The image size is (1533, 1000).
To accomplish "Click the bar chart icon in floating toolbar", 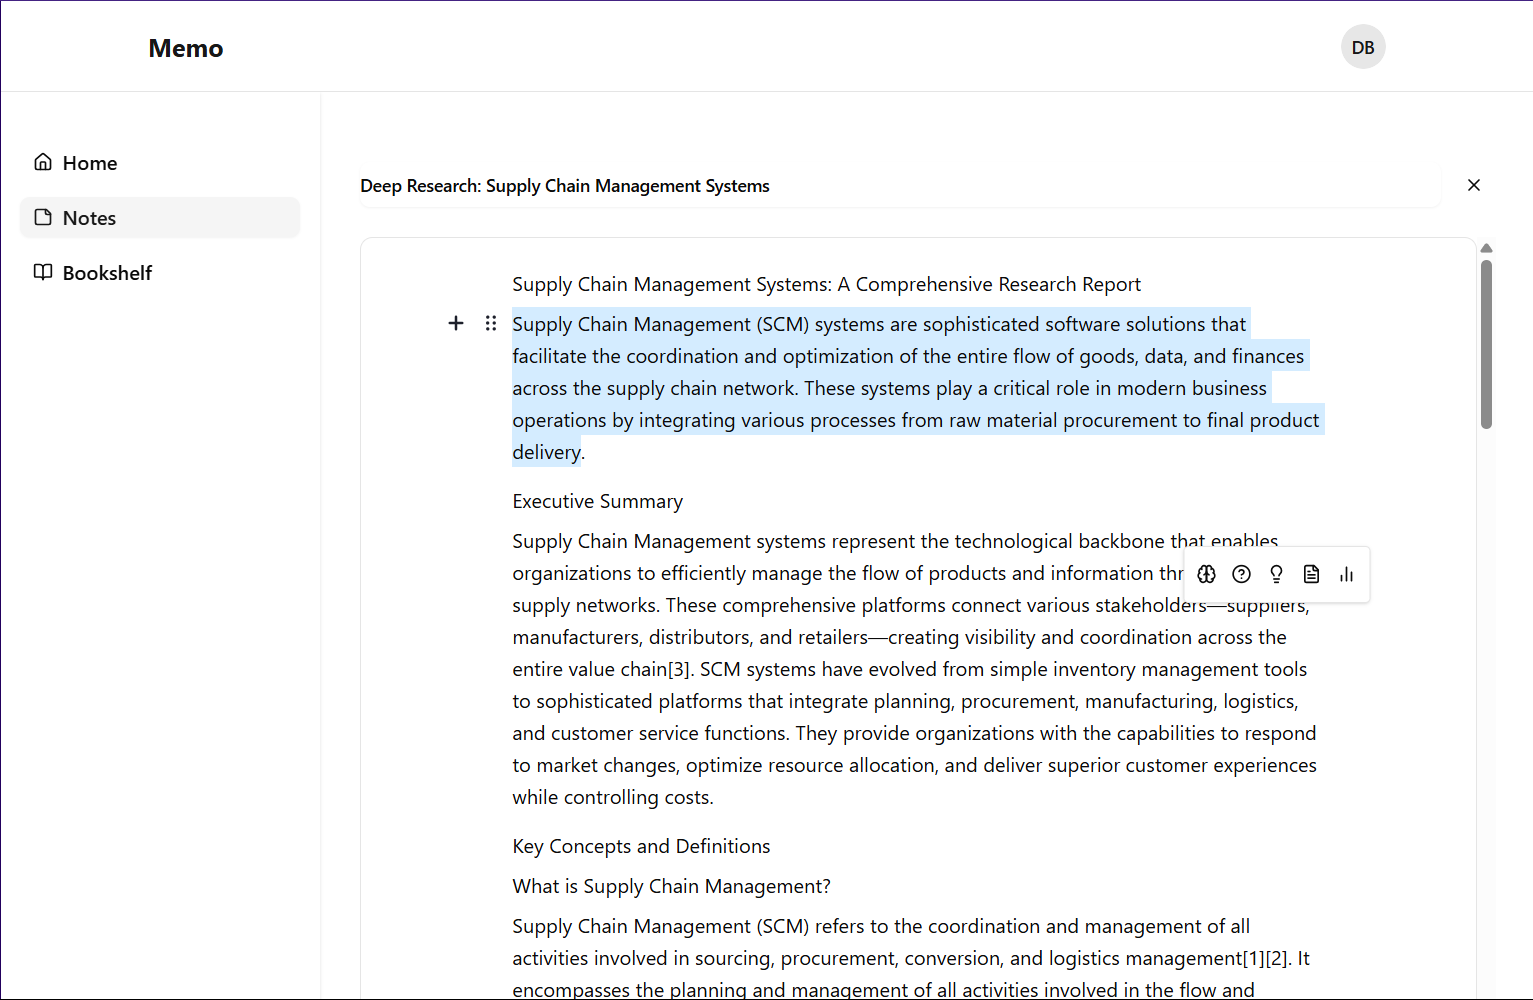I will [1346, 574].
